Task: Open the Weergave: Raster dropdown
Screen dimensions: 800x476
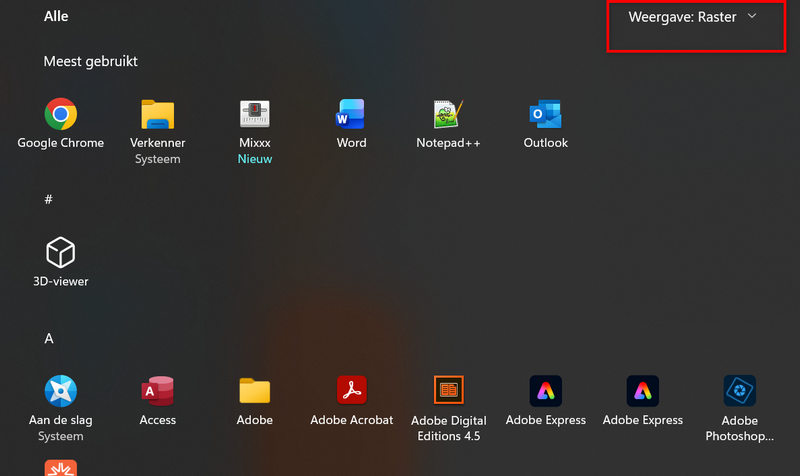Action: click(x=693, y=17)
